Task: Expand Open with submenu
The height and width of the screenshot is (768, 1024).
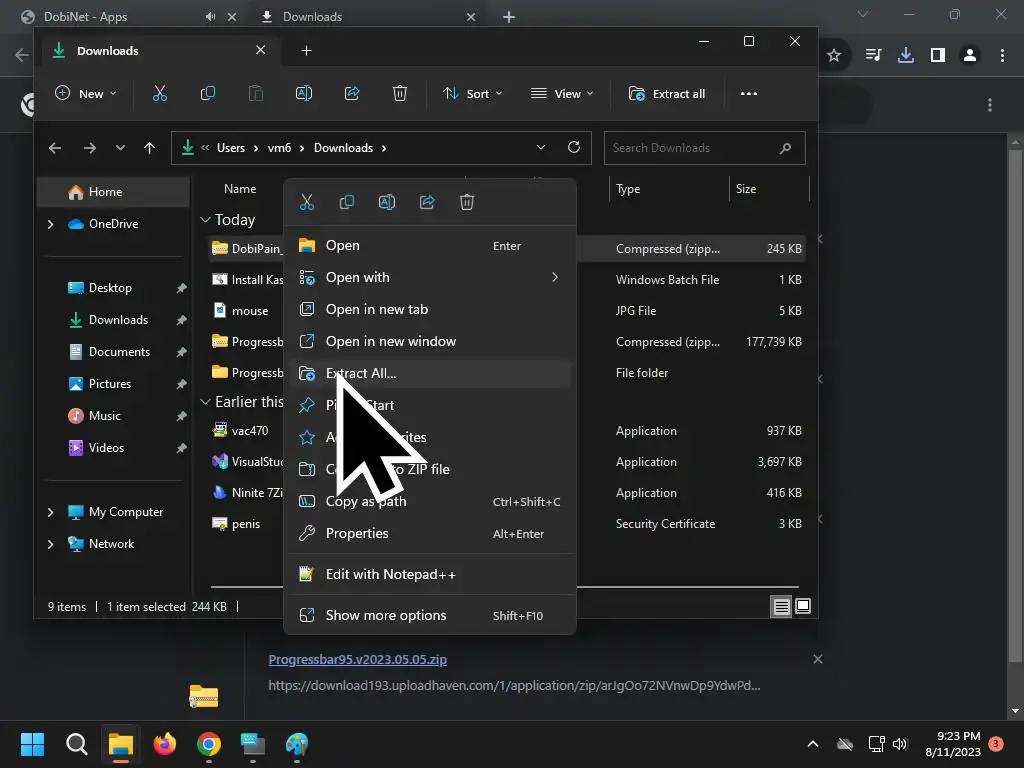Action: pos(554,278)
